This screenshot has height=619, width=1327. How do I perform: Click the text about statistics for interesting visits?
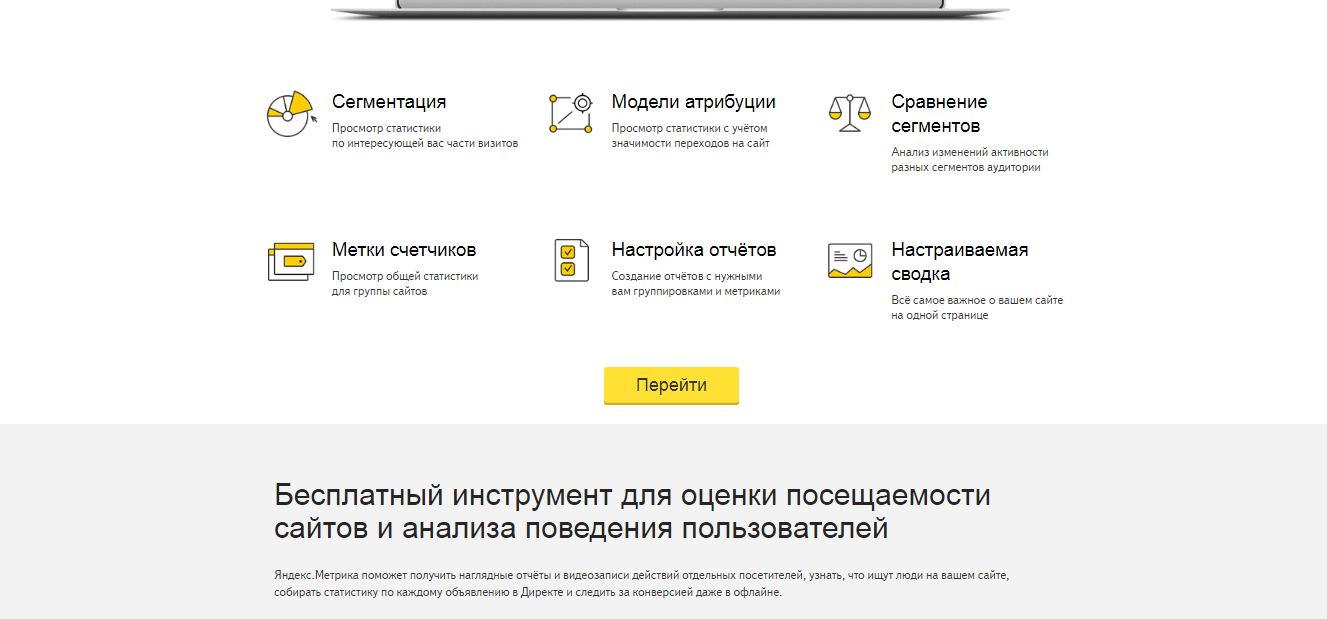point(424,136)
